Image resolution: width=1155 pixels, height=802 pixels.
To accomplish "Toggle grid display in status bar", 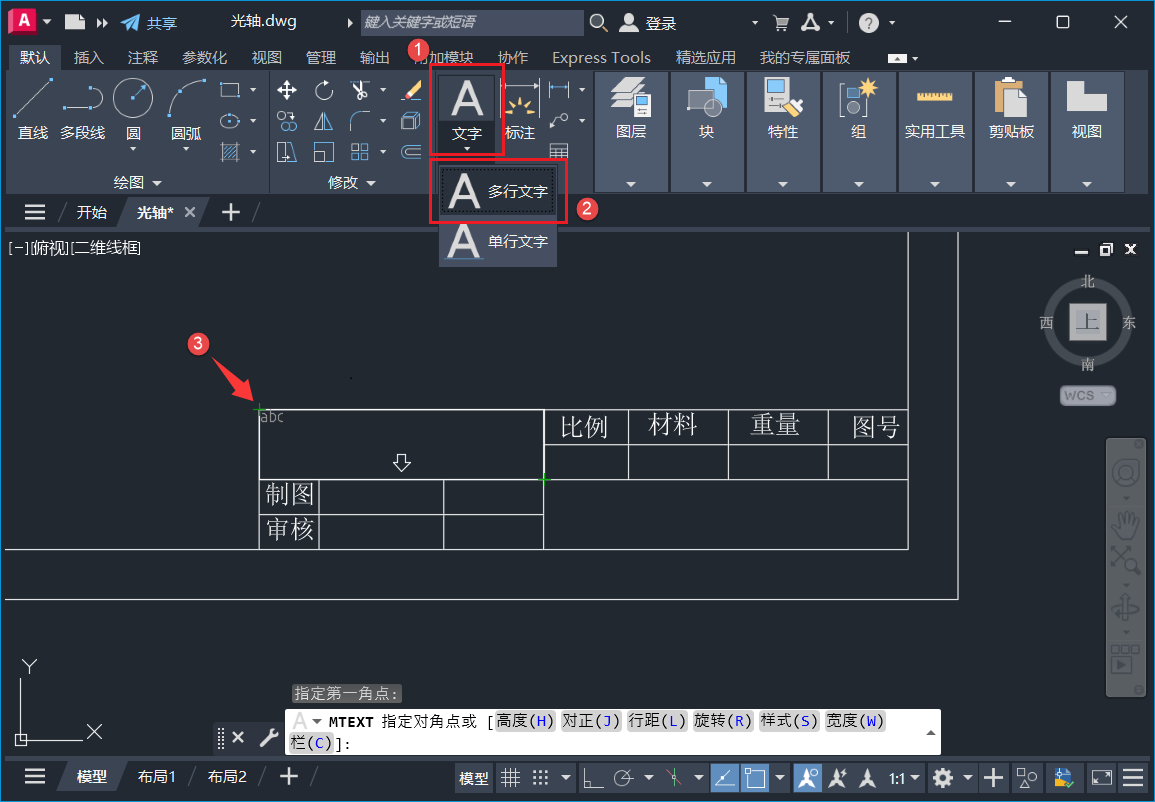I will [x=510, y=777].
